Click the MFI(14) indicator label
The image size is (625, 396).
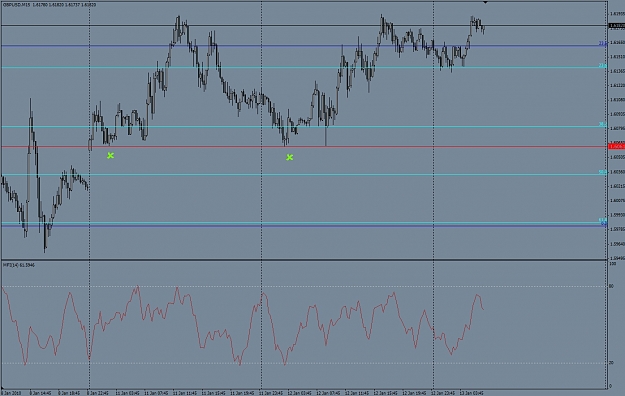click(19, 265)
